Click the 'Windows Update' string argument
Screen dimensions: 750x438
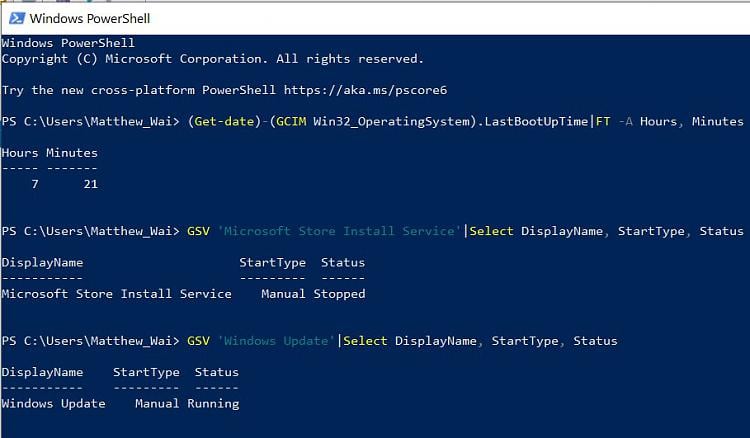(276, 341)
